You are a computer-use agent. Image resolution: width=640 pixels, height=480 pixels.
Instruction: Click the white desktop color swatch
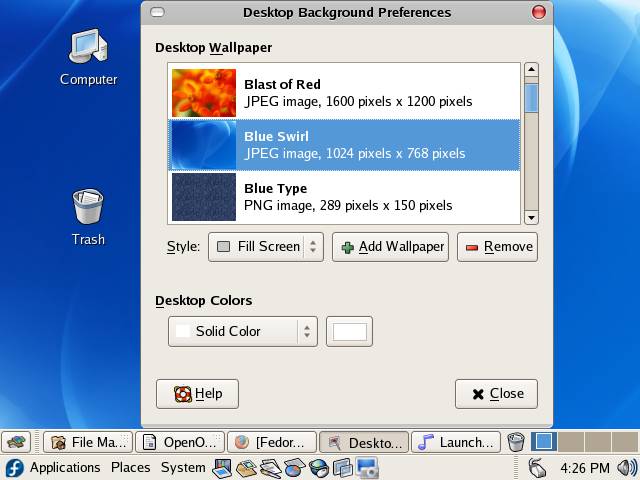pyautogui.click(x=349, y=331)
